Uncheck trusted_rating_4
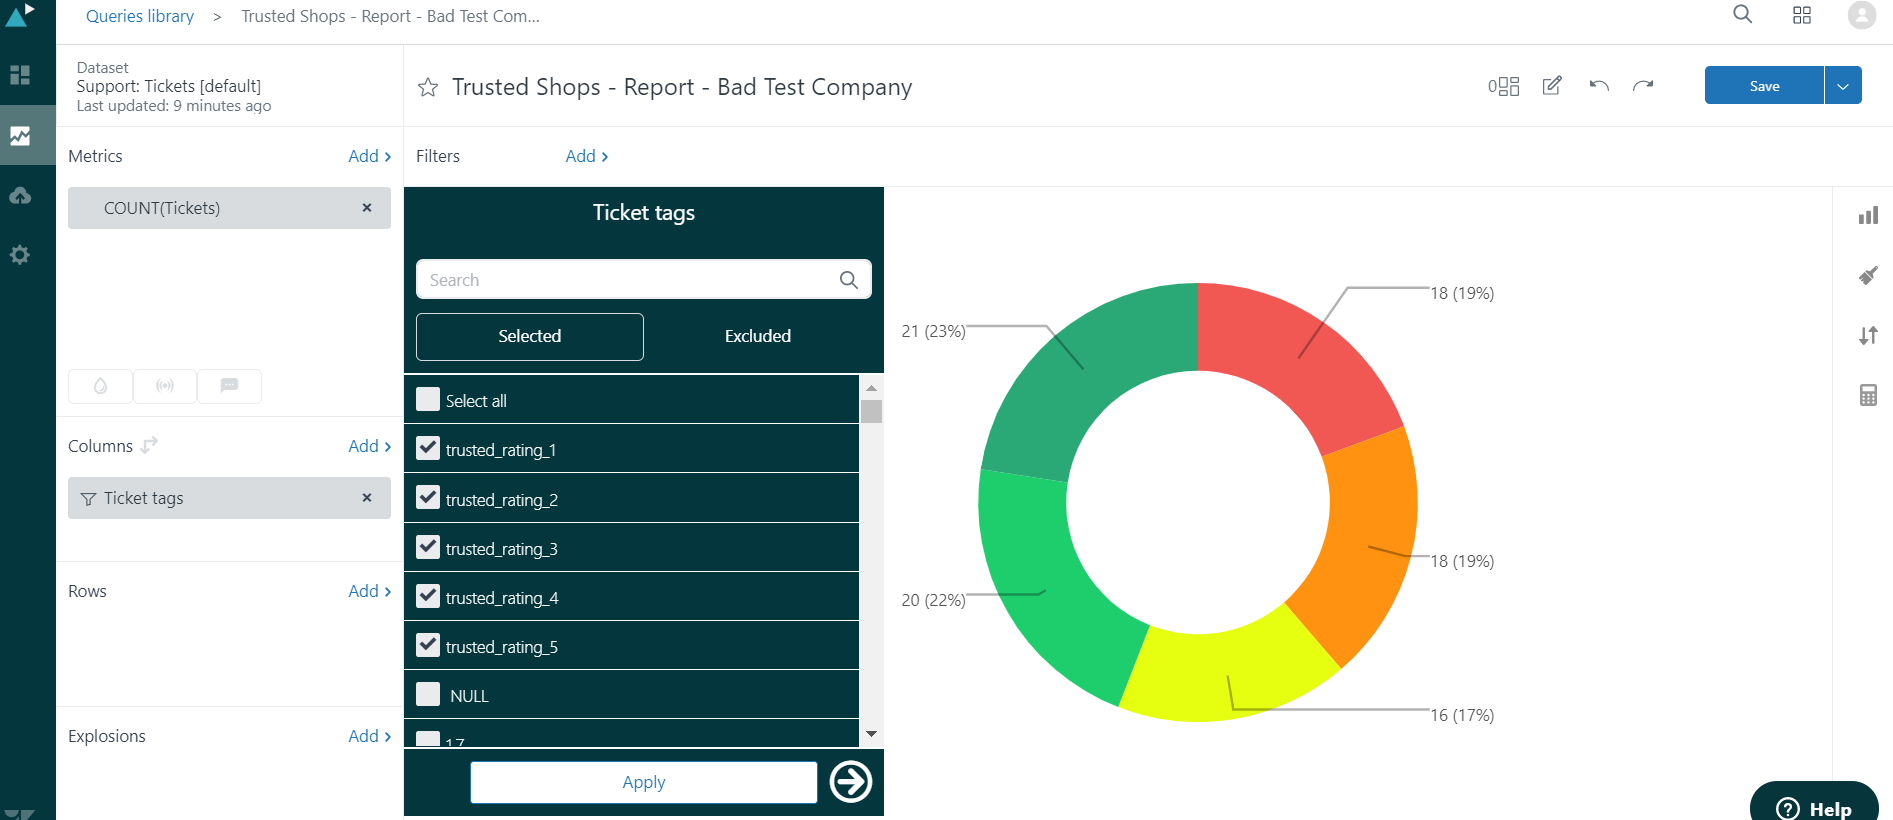Image resolution: width=1893 pixels, height=820 pixels. pyautogui.click(x=428, y=596)
